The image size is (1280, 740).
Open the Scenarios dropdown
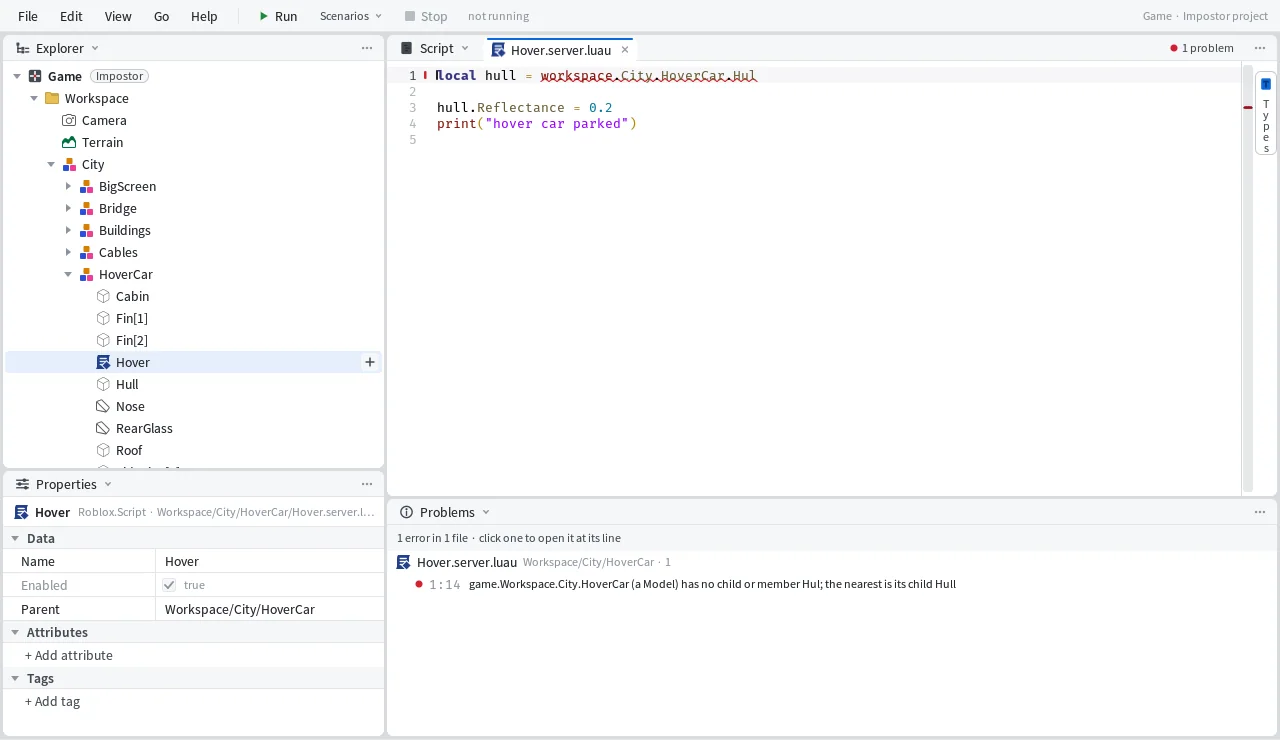pos(351,16)
